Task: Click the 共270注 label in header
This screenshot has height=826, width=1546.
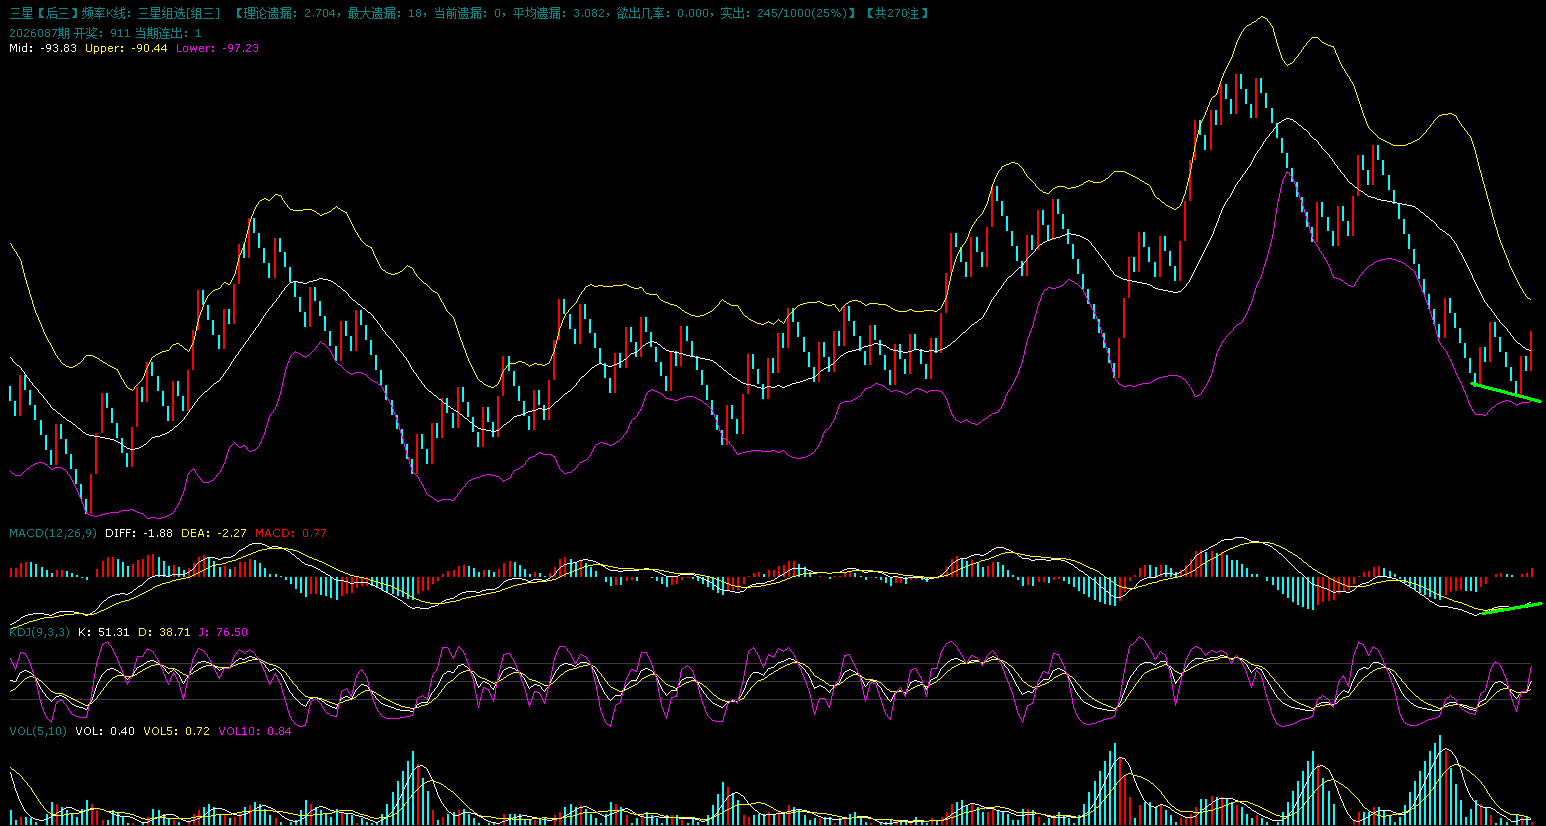Action: (x=897, y=13)
